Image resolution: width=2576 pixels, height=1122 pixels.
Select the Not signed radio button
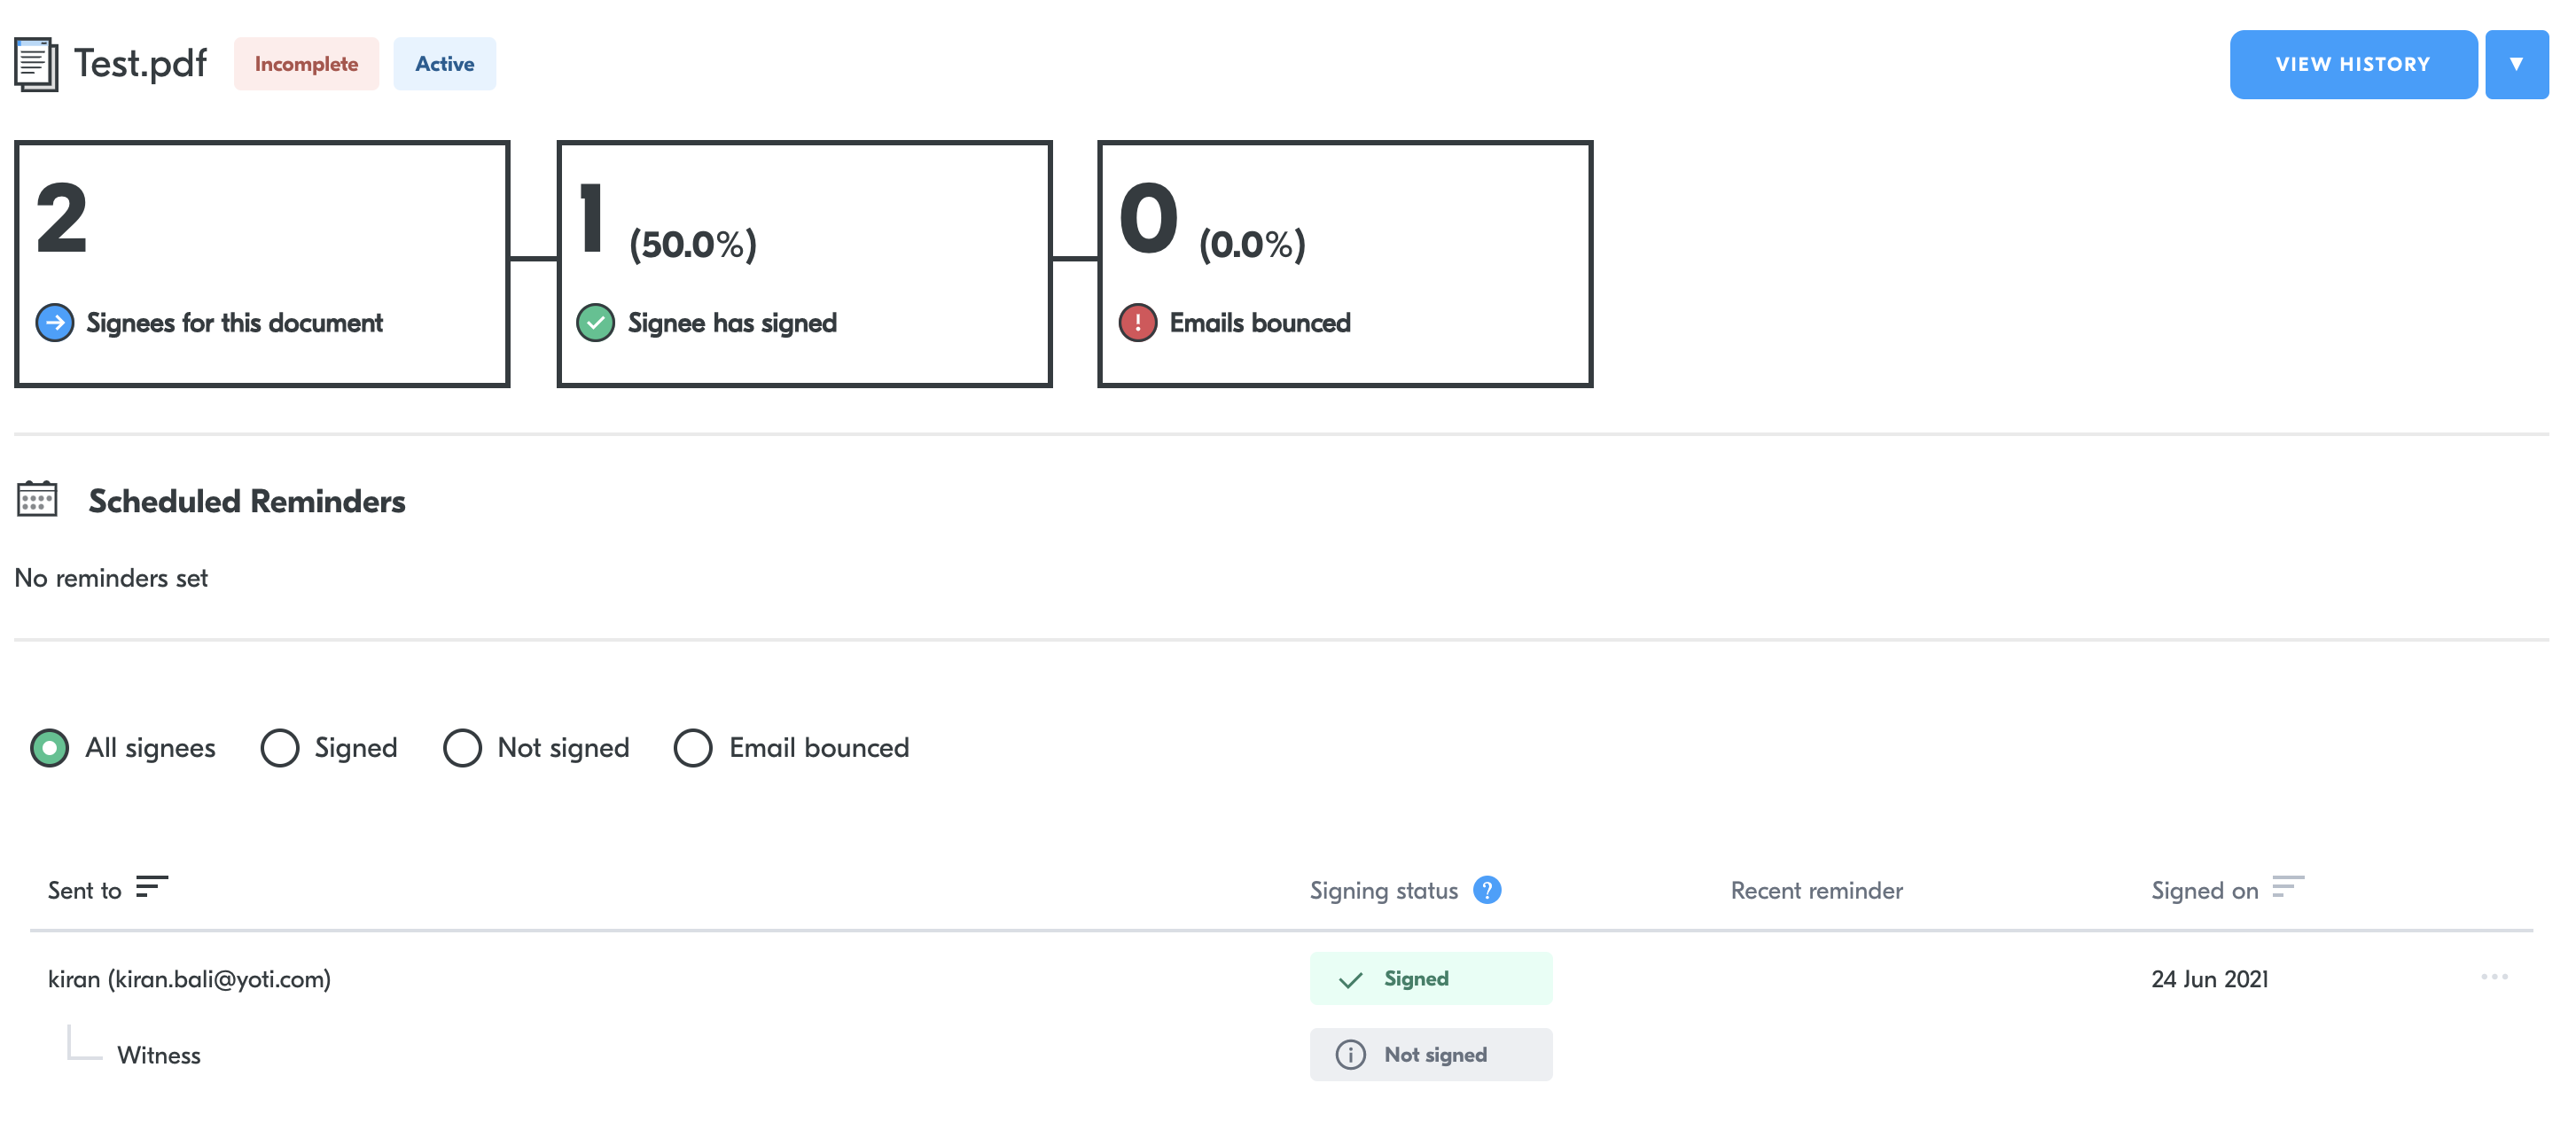[x=463, y=748]
